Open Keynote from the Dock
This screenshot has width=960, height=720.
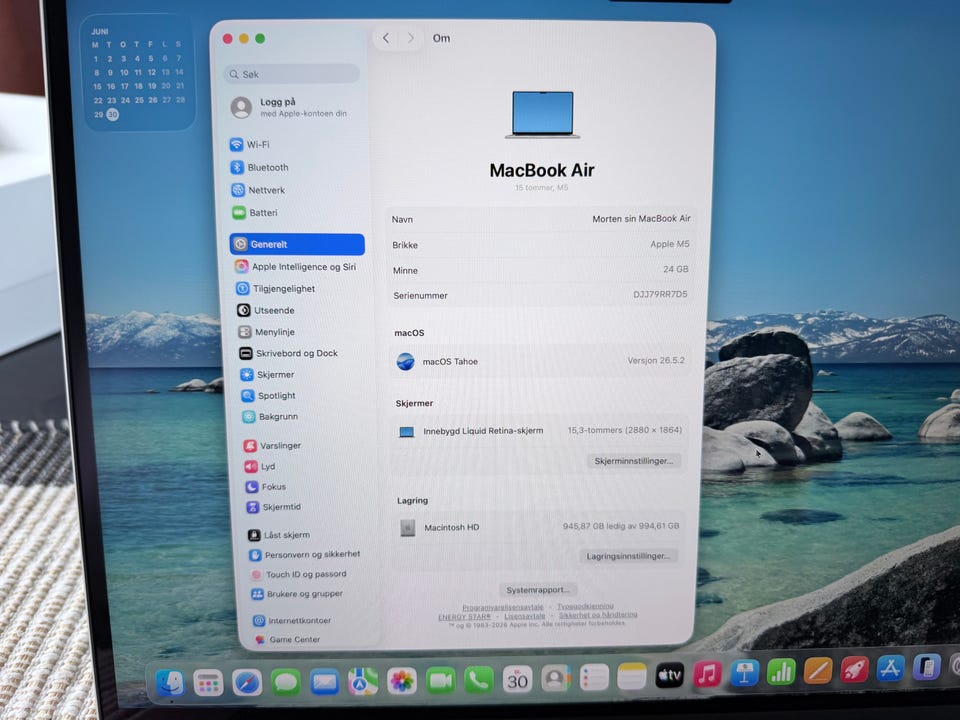[x=744, y=673]
